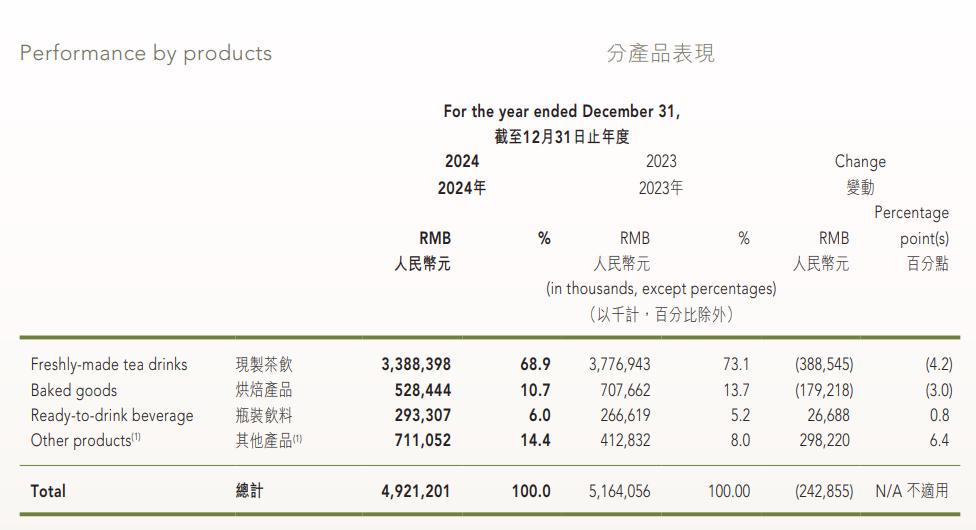Click the 3,388,398 revenue value
The width and height of the screenshot is (976, 530).
tap(416, 365)
